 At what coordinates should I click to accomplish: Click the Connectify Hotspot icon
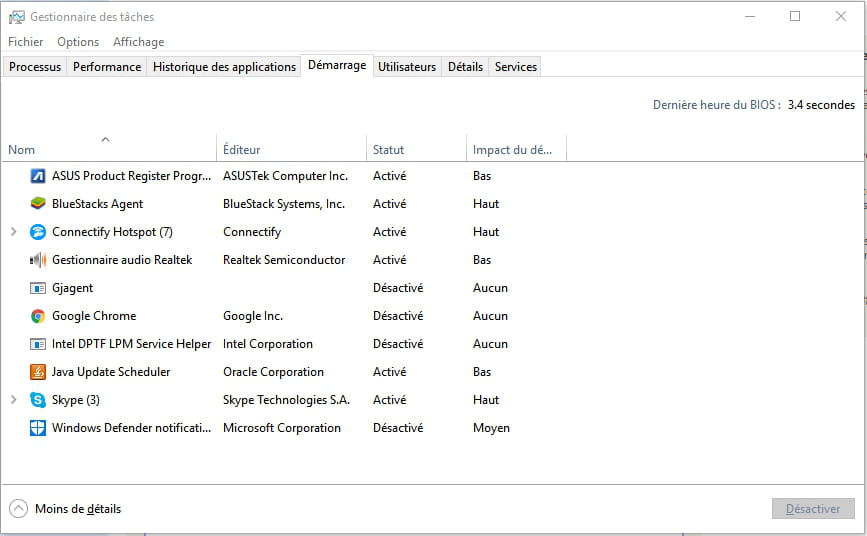click(x=38, y=232)
